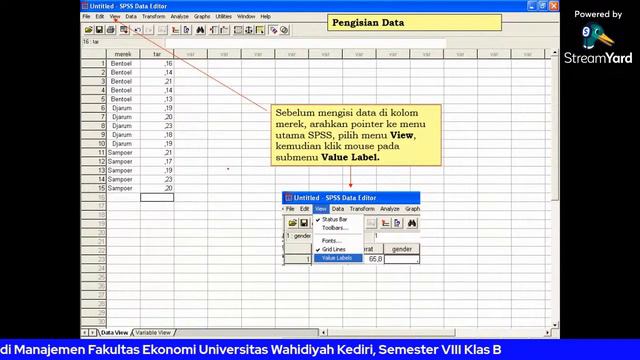Click the cell editor bar beside 16 : tar

pos(305,42)
